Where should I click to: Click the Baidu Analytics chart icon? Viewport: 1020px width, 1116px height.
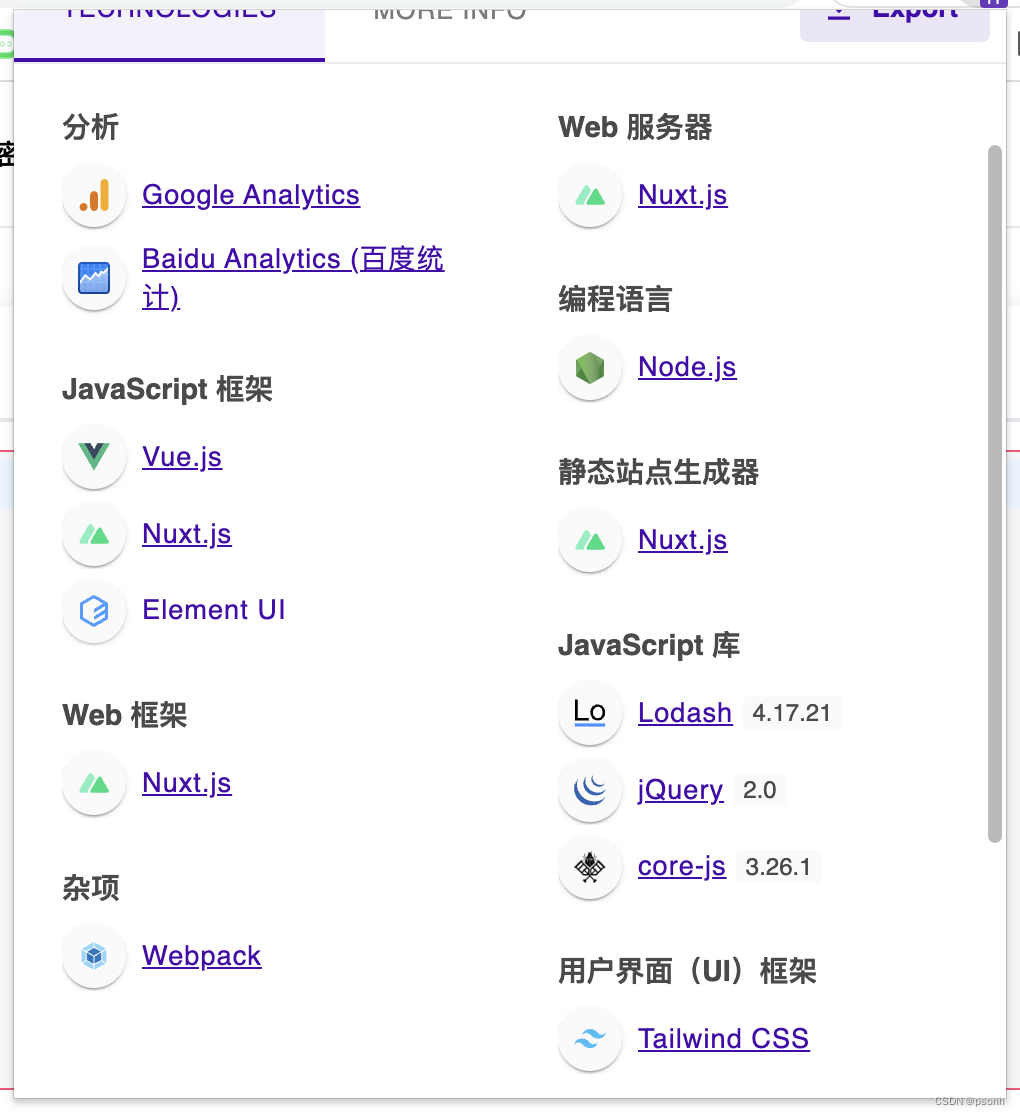point(94,278)
